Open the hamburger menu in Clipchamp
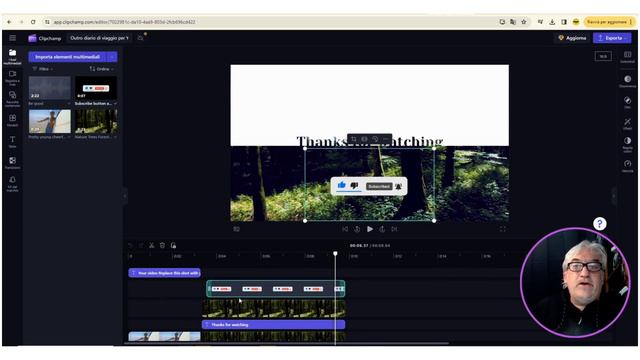This screenshot has width=640, height=360. 13,38
